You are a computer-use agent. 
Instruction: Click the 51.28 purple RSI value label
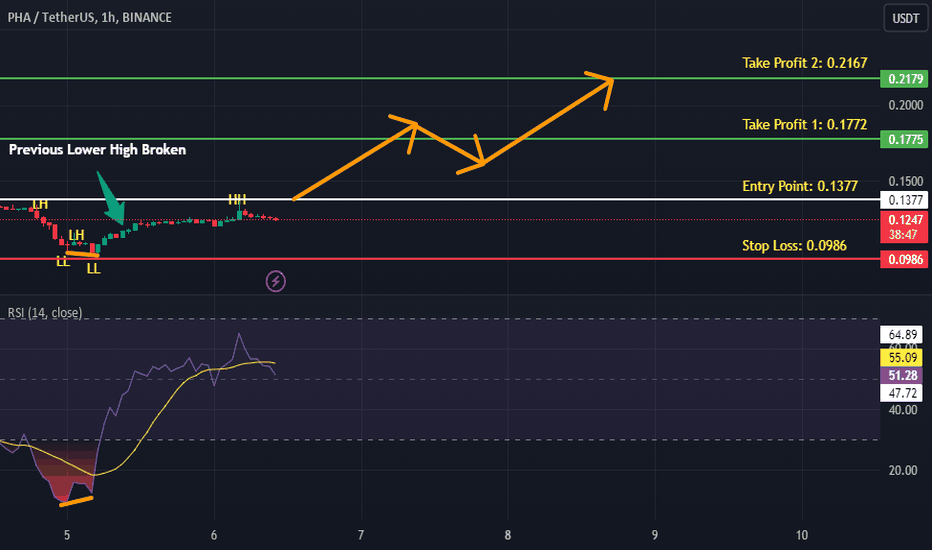(902, 375)
